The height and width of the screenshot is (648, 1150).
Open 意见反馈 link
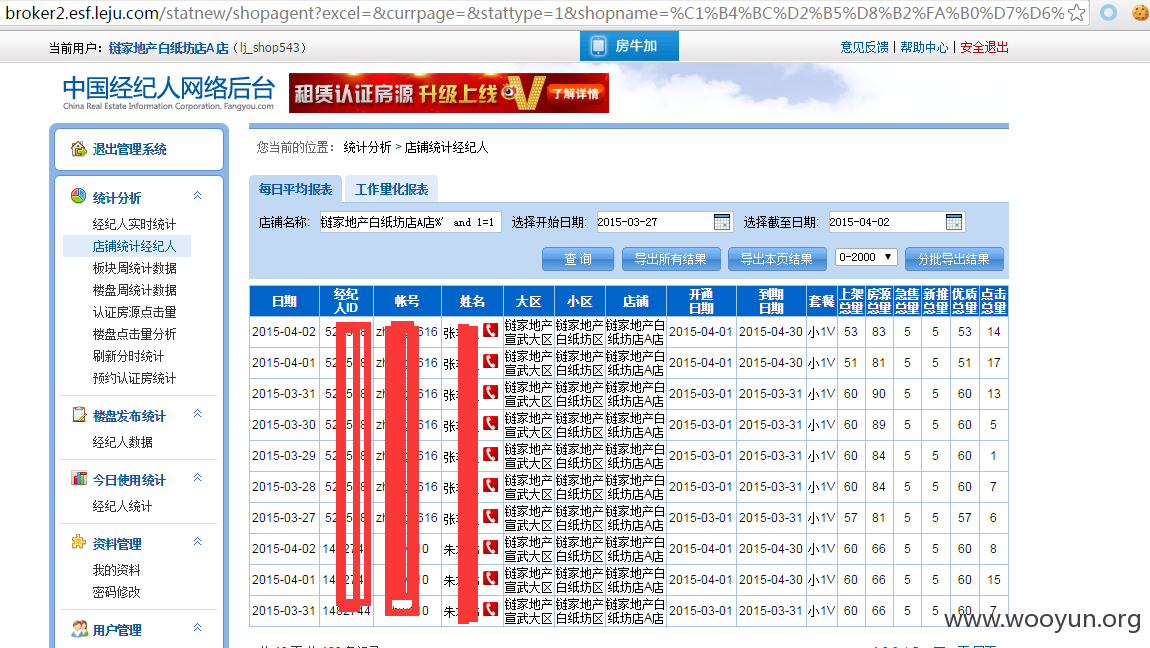(865, 47)
